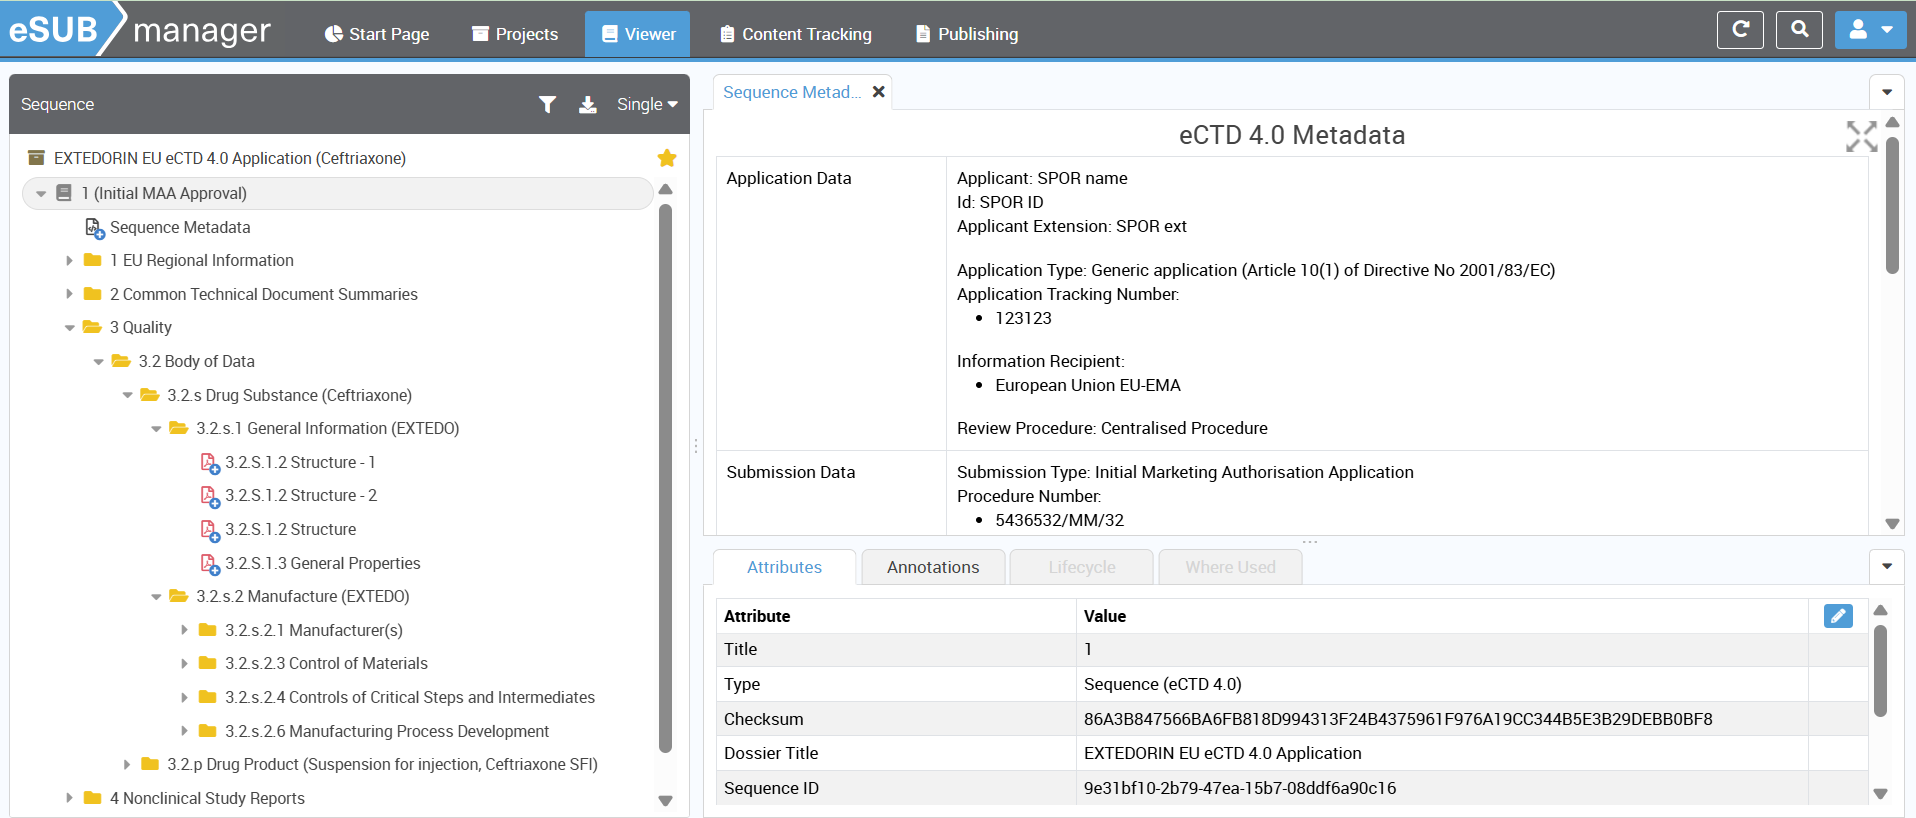1916x818 pixels.
Task: Collapse 3.2.s.1 General Information (EXTEDO)
Action: (x=156, y=429)
